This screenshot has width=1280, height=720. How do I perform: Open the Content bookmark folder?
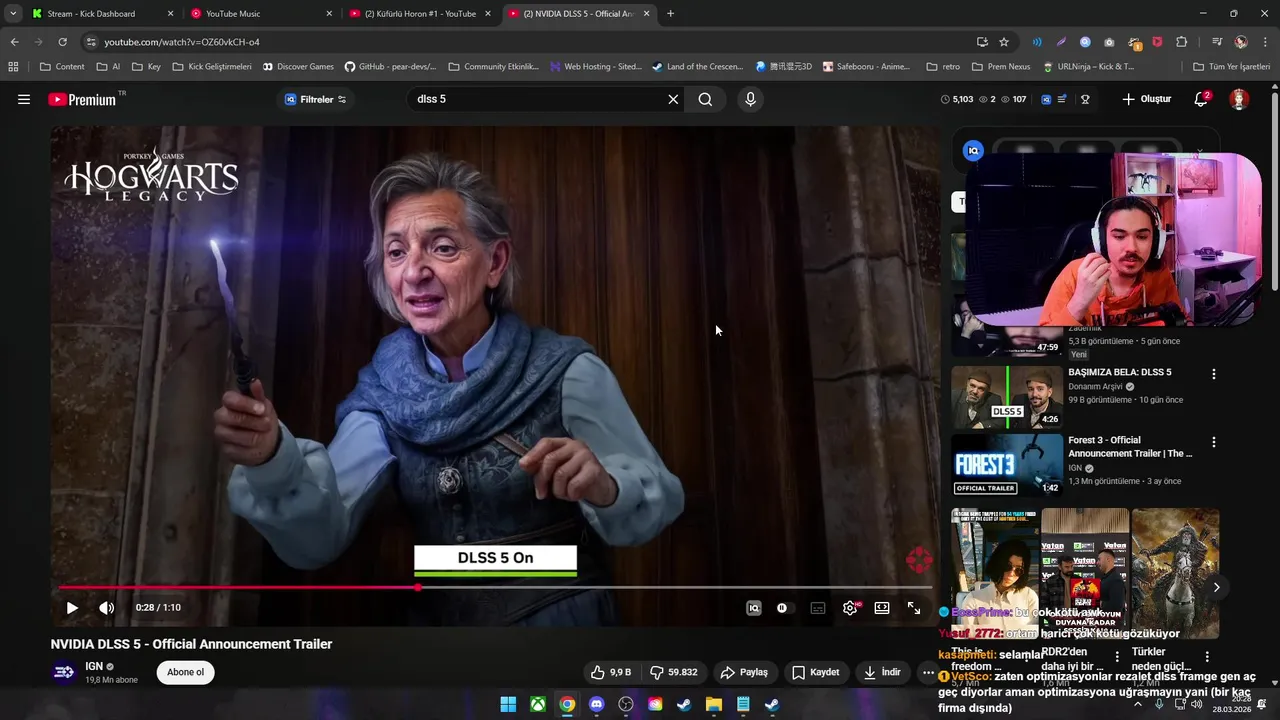[62, 67]
